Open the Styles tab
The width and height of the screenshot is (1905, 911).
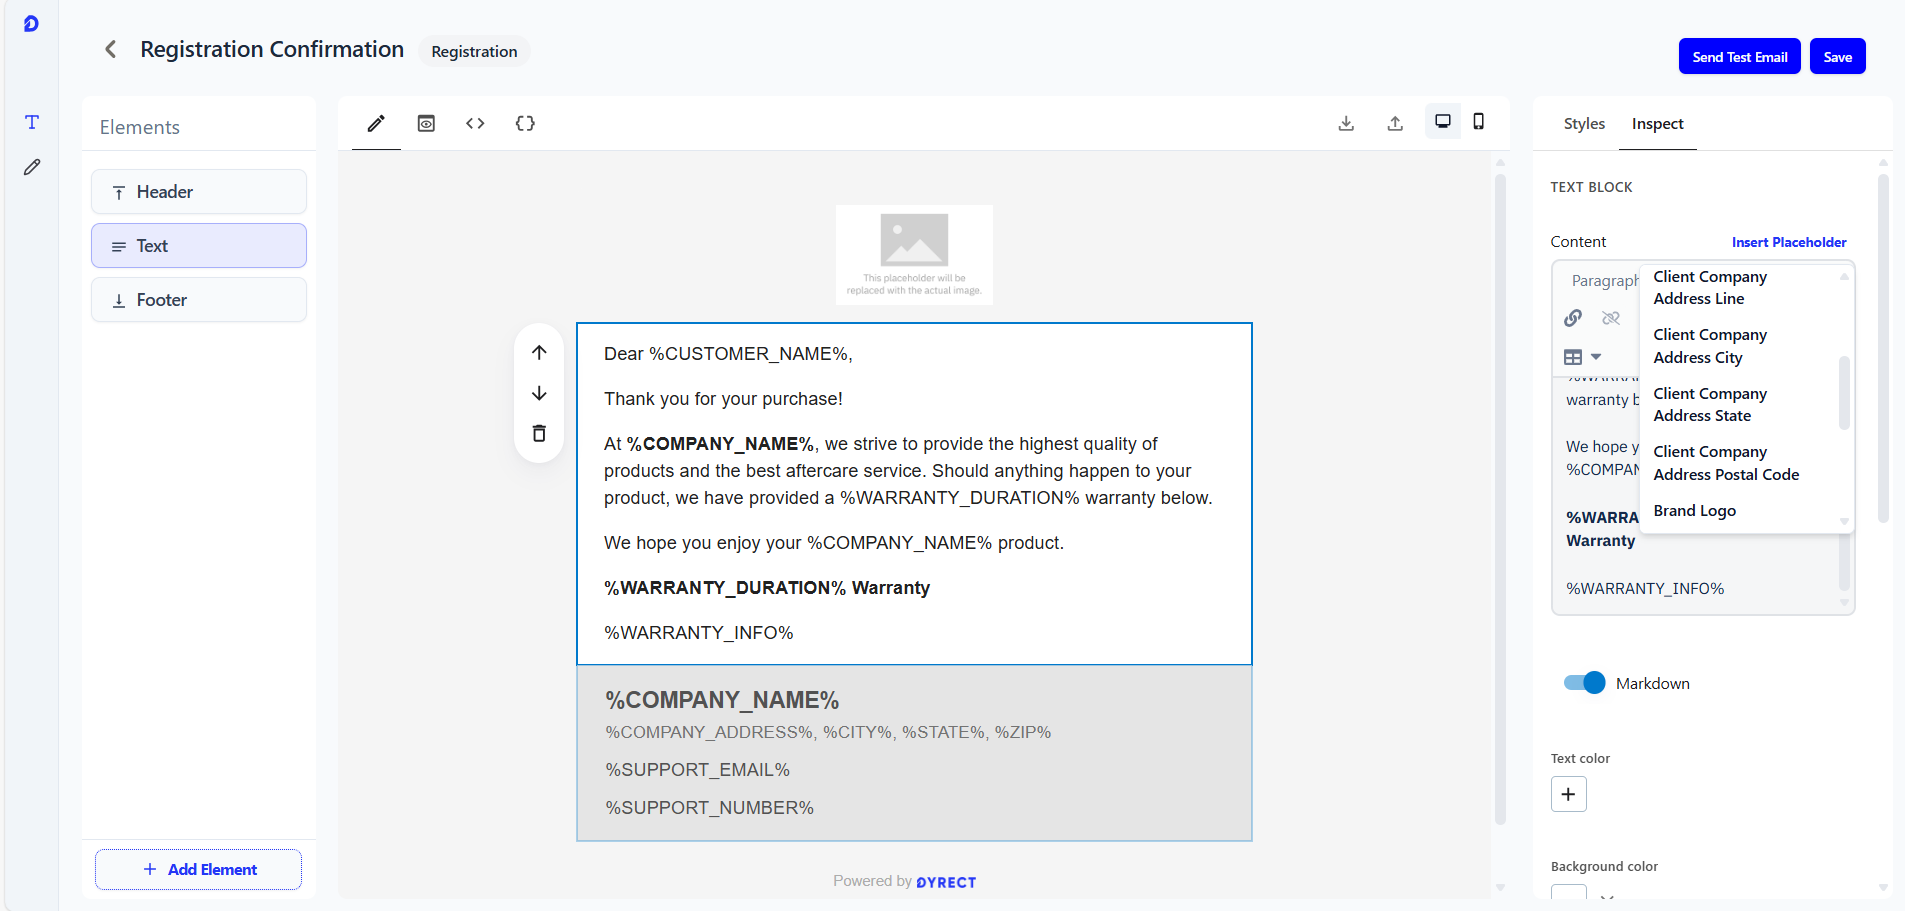point(1584,124)
